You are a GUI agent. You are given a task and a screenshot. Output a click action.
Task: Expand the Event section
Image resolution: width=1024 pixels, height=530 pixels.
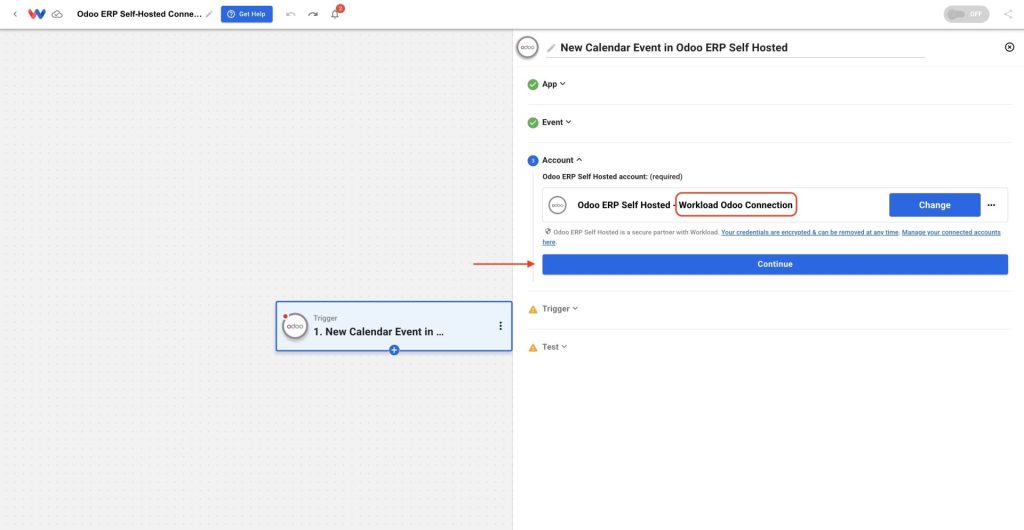556,122
